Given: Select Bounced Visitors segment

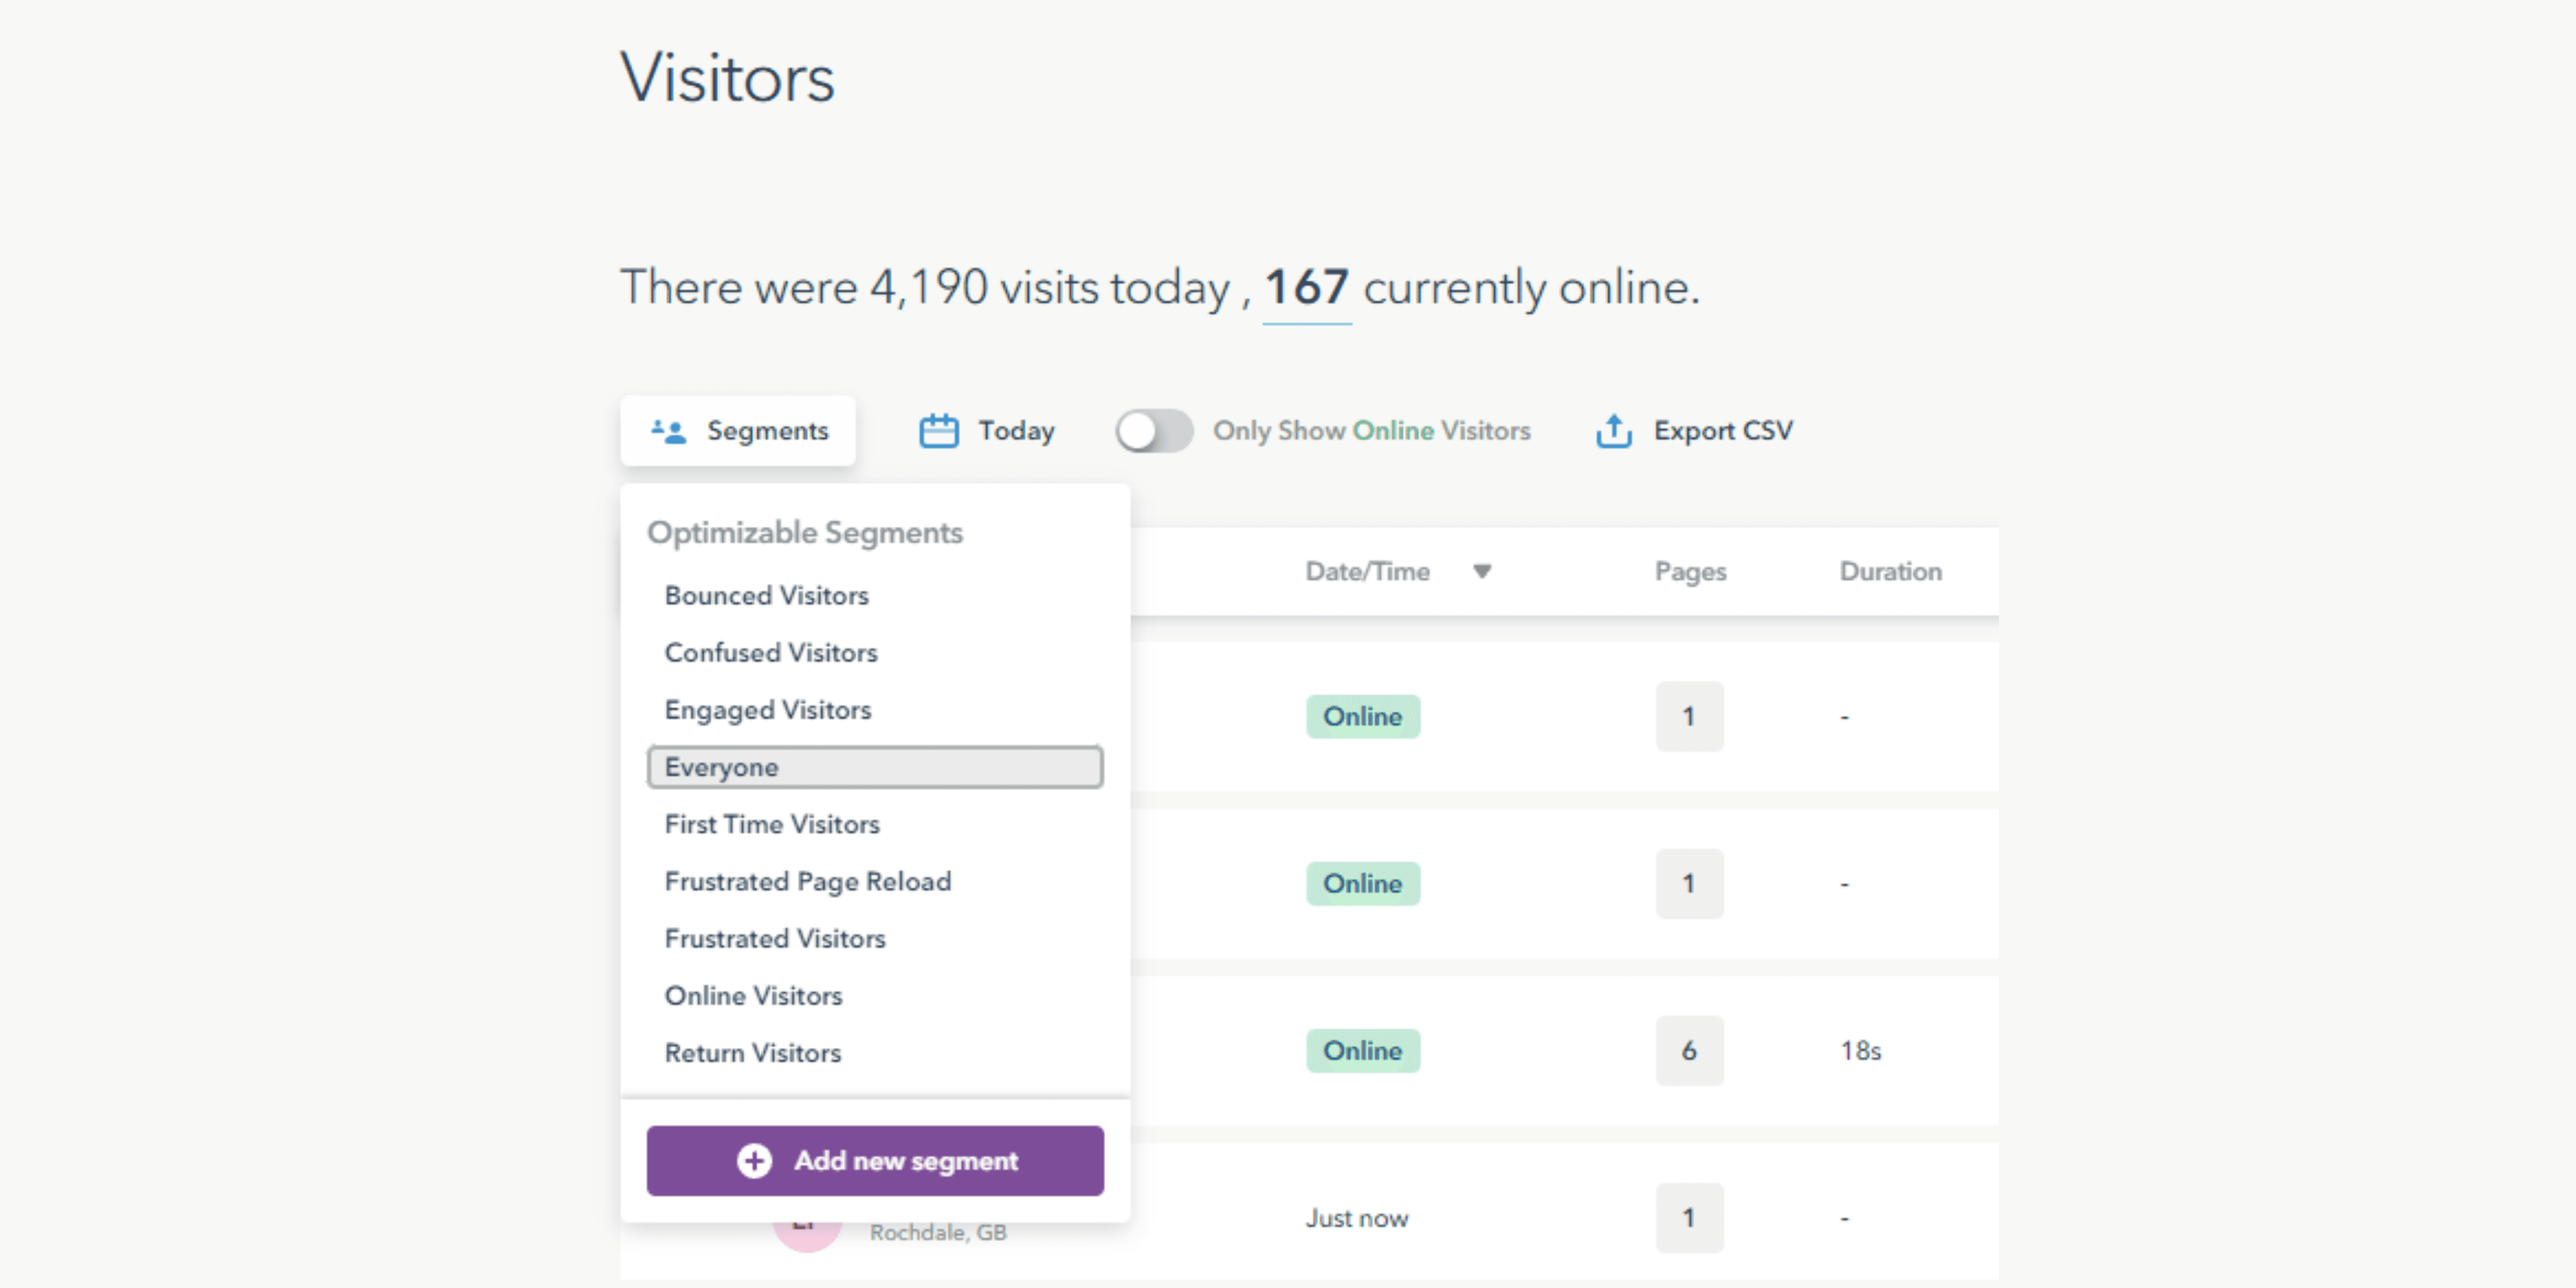Looking at the screenshot, I should pos(766,595).
